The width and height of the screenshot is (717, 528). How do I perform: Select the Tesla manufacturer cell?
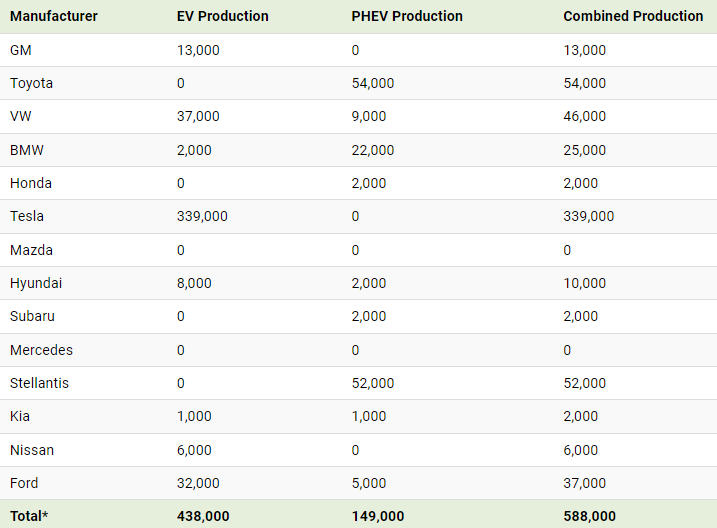coord(27,216)
